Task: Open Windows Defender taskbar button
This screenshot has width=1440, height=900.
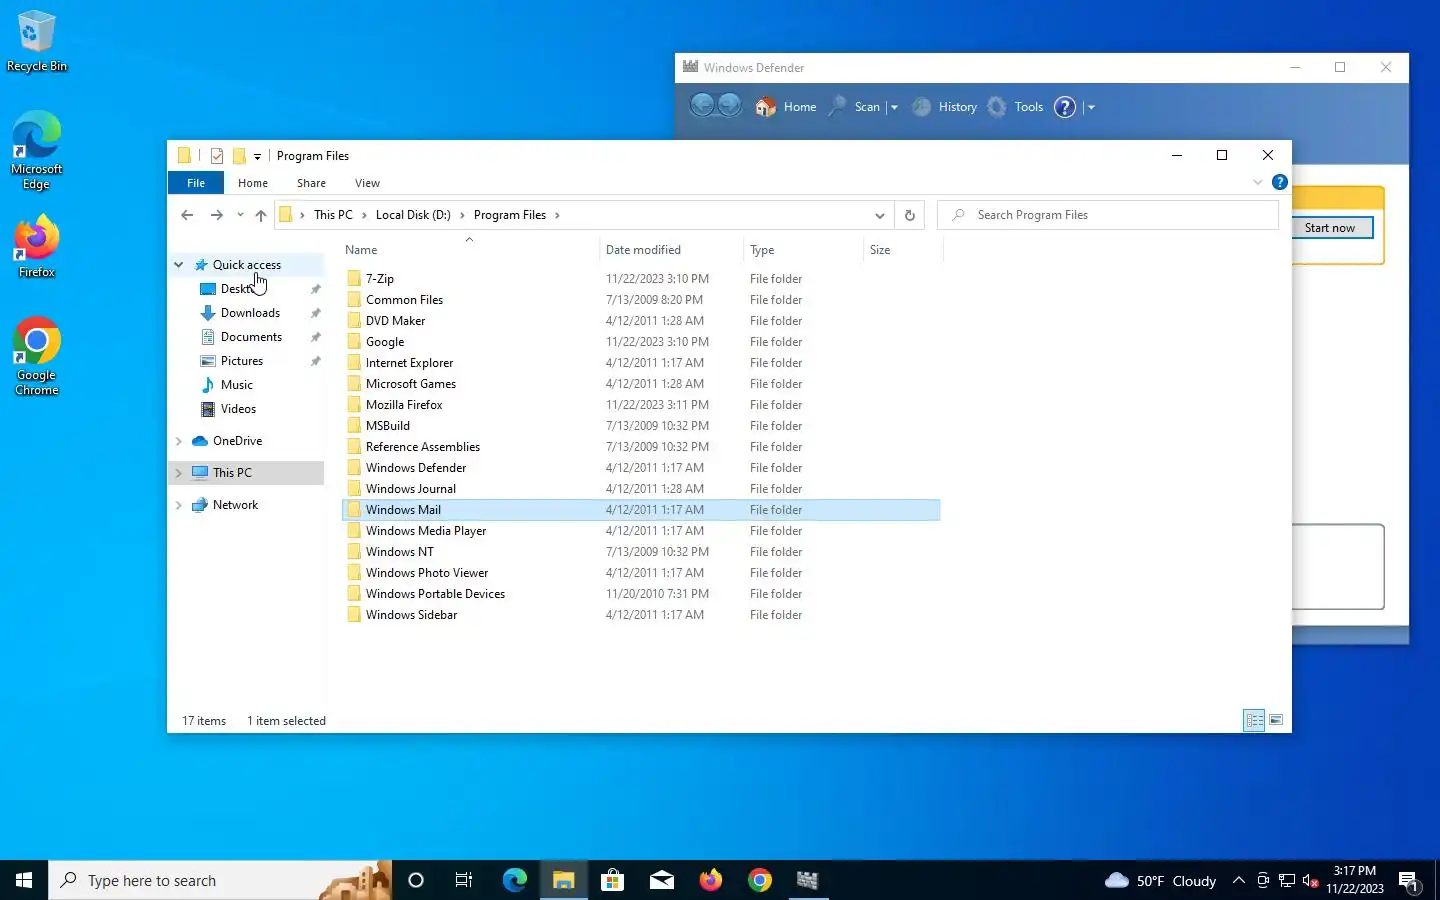Action: [807, 880]
